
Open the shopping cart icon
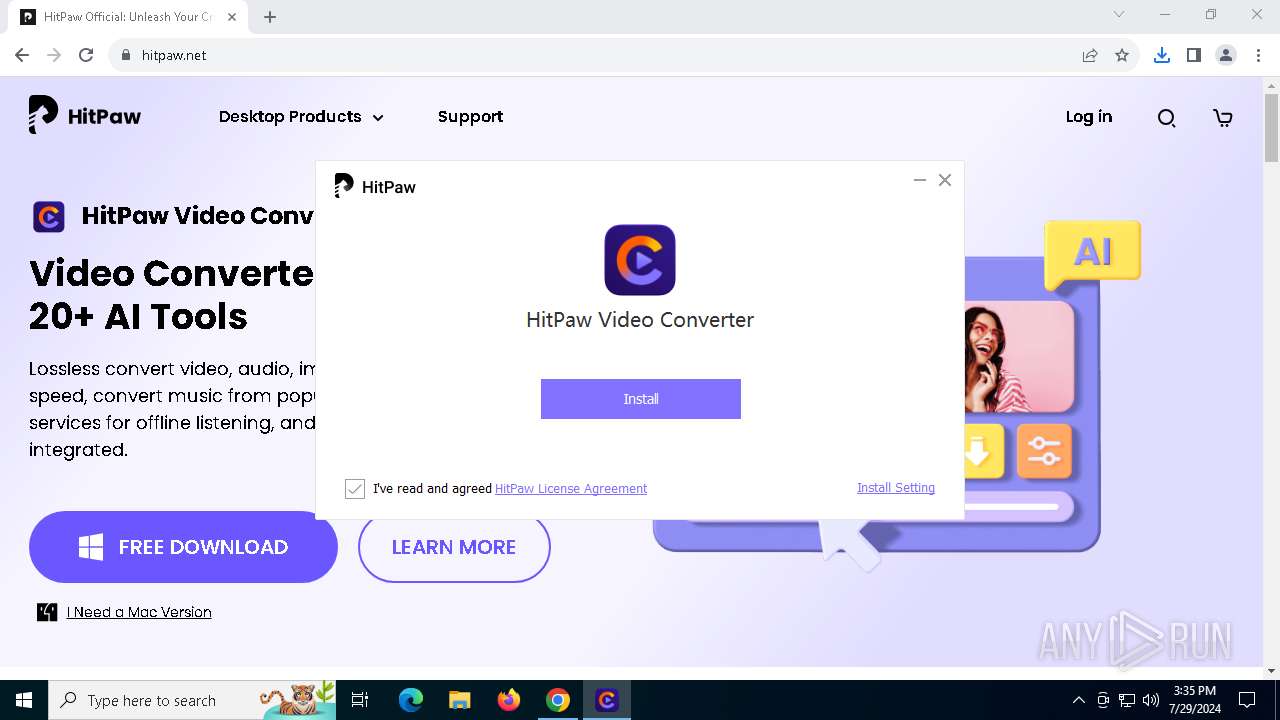pos(1223,118)
